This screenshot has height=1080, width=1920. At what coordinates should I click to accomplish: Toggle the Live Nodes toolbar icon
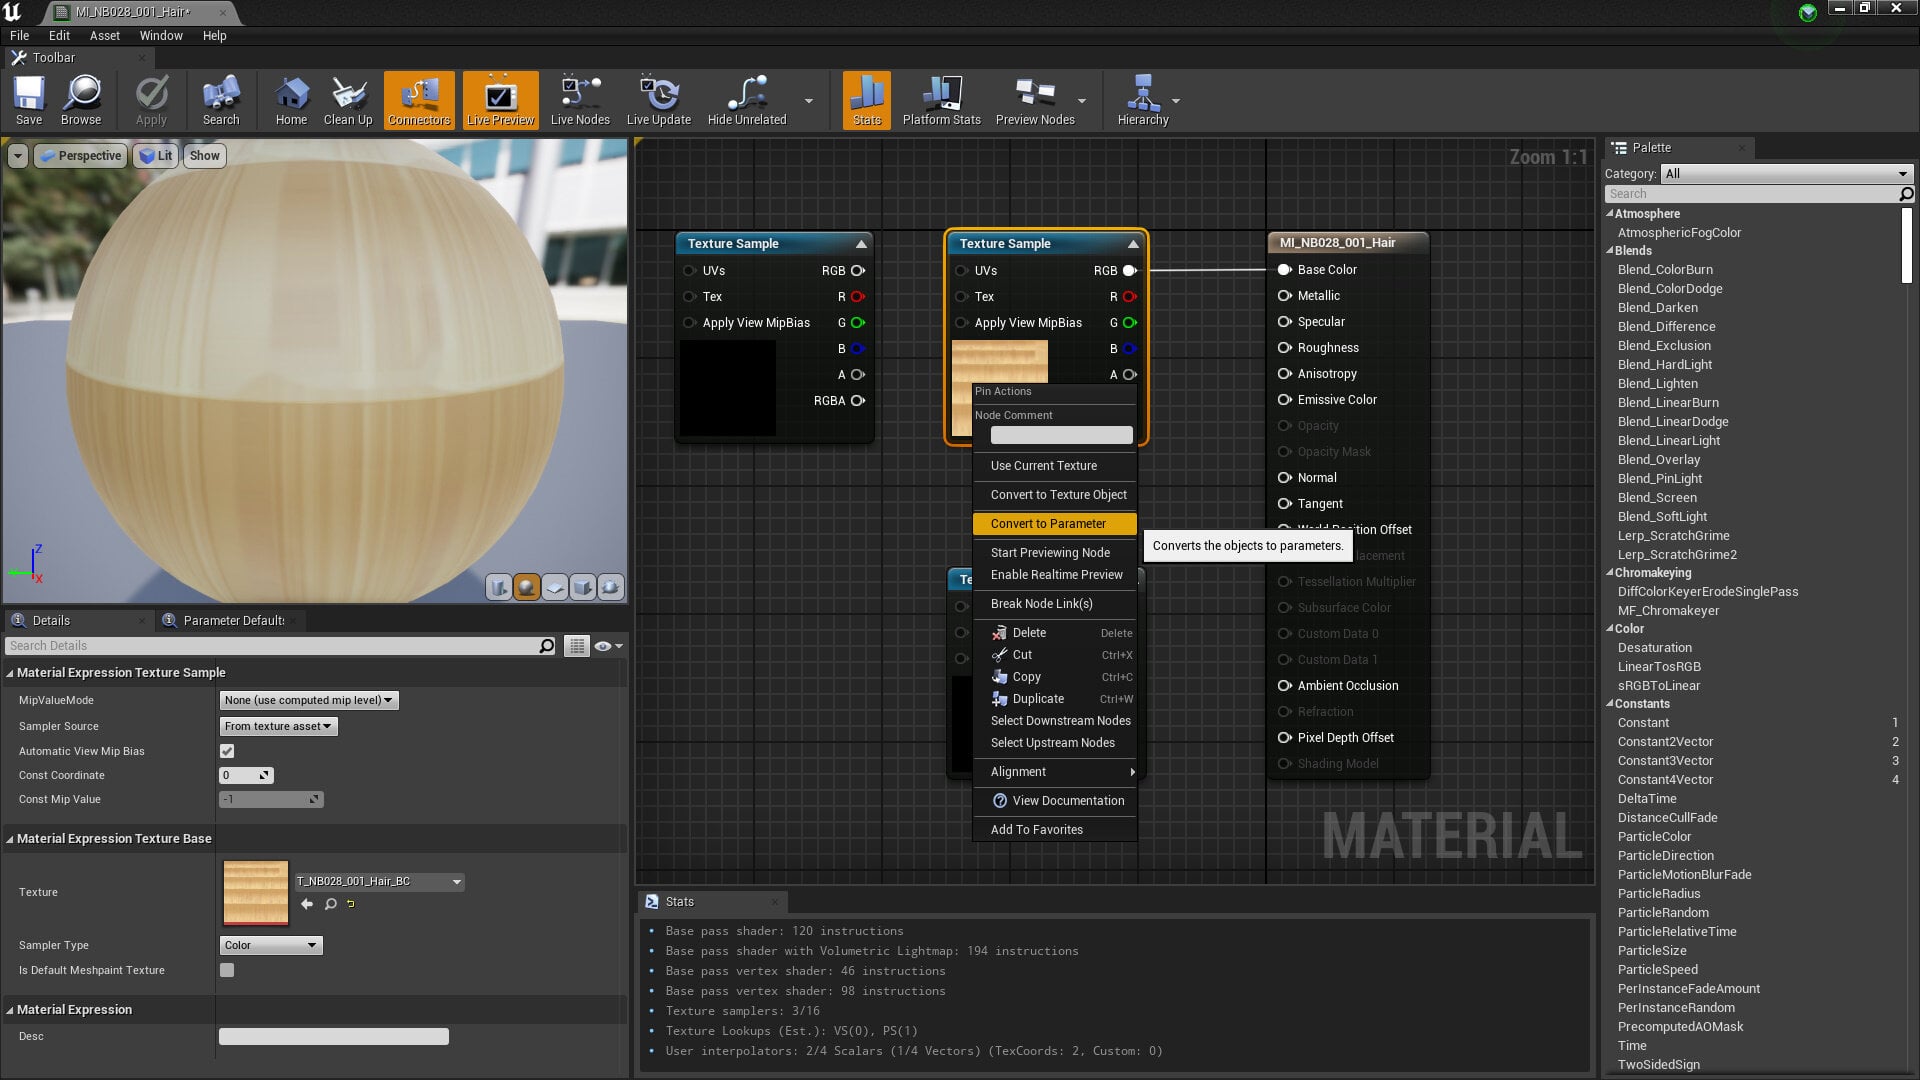pos(580,100)
